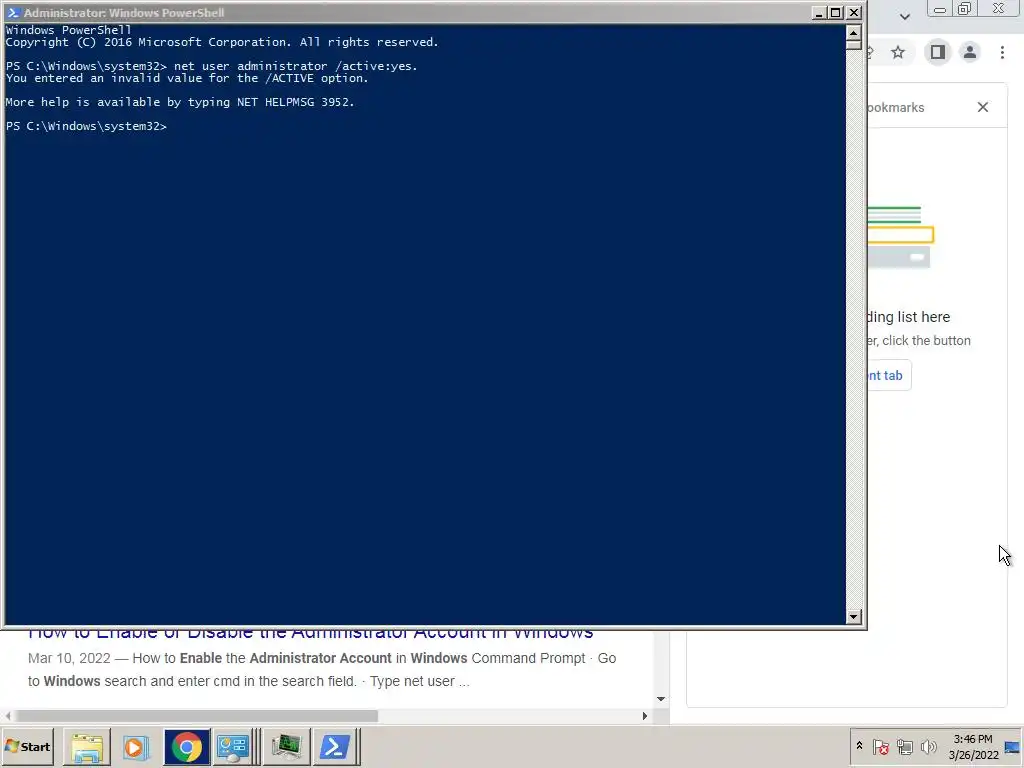Open the Action Center flag icon
This screenshot has height=768, width=1024.
tap(880, 746)
